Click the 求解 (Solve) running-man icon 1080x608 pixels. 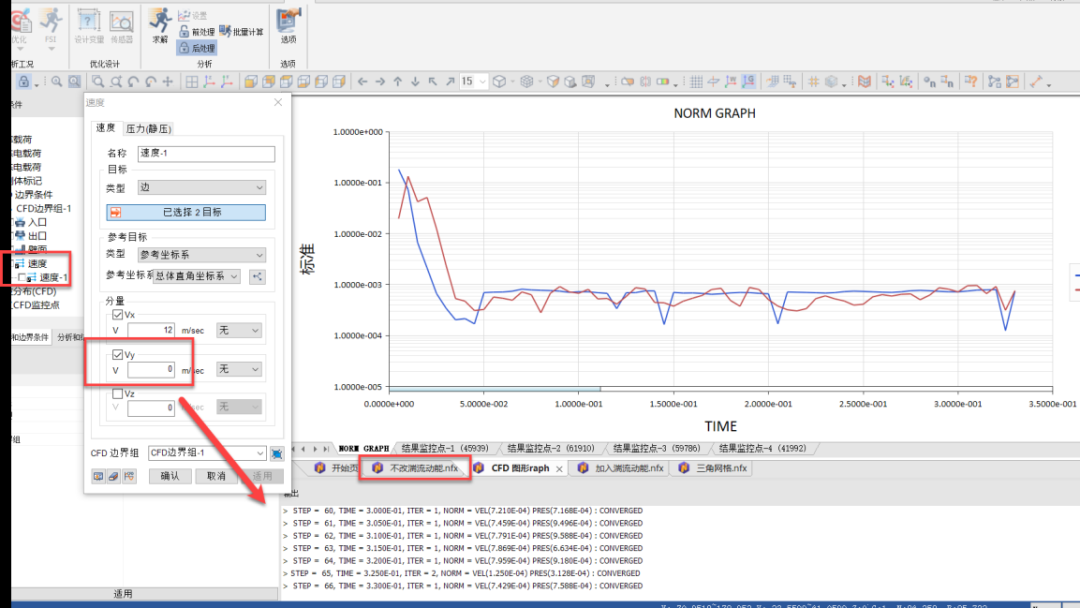(159, 20)
